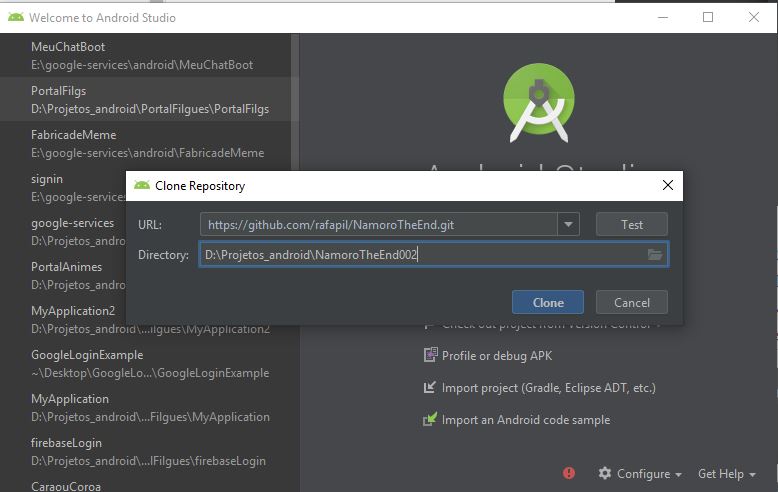Viewport: 778px width, 492px height.
Task: Click Android icon in Clone Repository title
Action: 142,185
